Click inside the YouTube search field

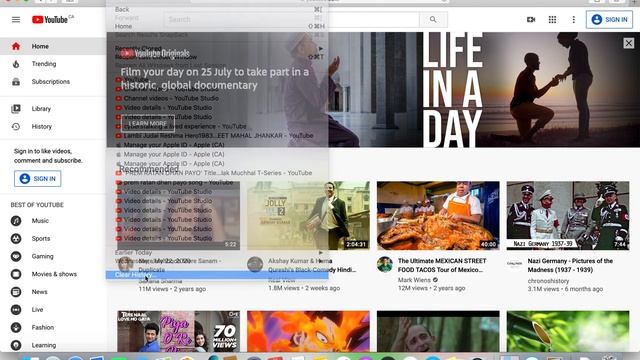click(x=291, y=20)
